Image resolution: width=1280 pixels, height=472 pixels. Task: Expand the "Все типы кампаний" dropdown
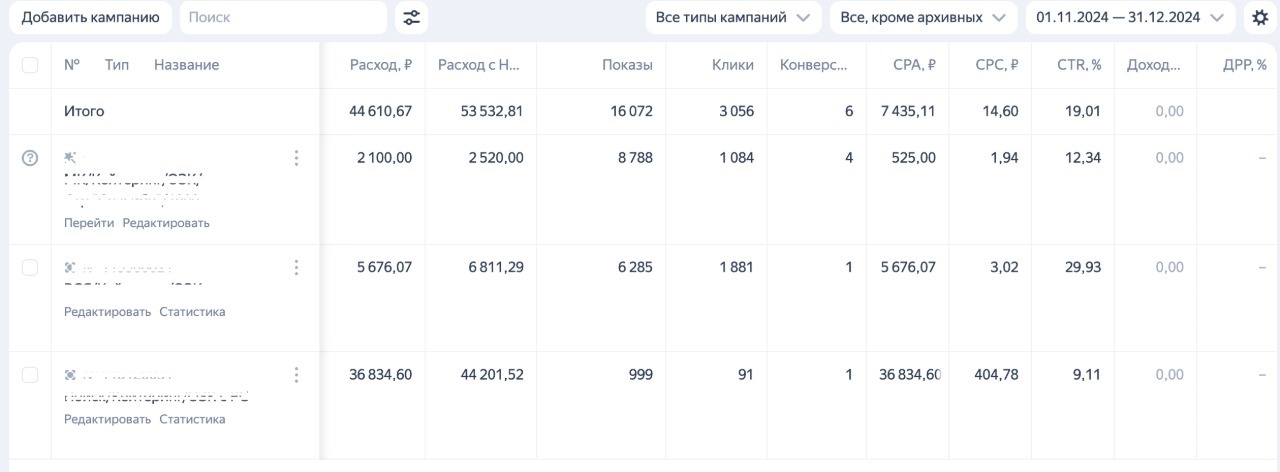coord(734,17)
